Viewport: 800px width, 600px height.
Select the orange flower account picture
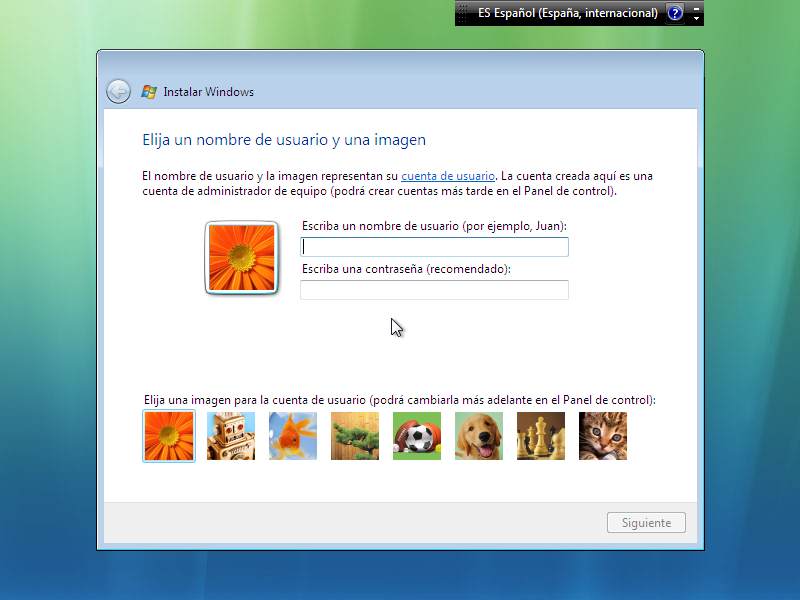(168, 436)
